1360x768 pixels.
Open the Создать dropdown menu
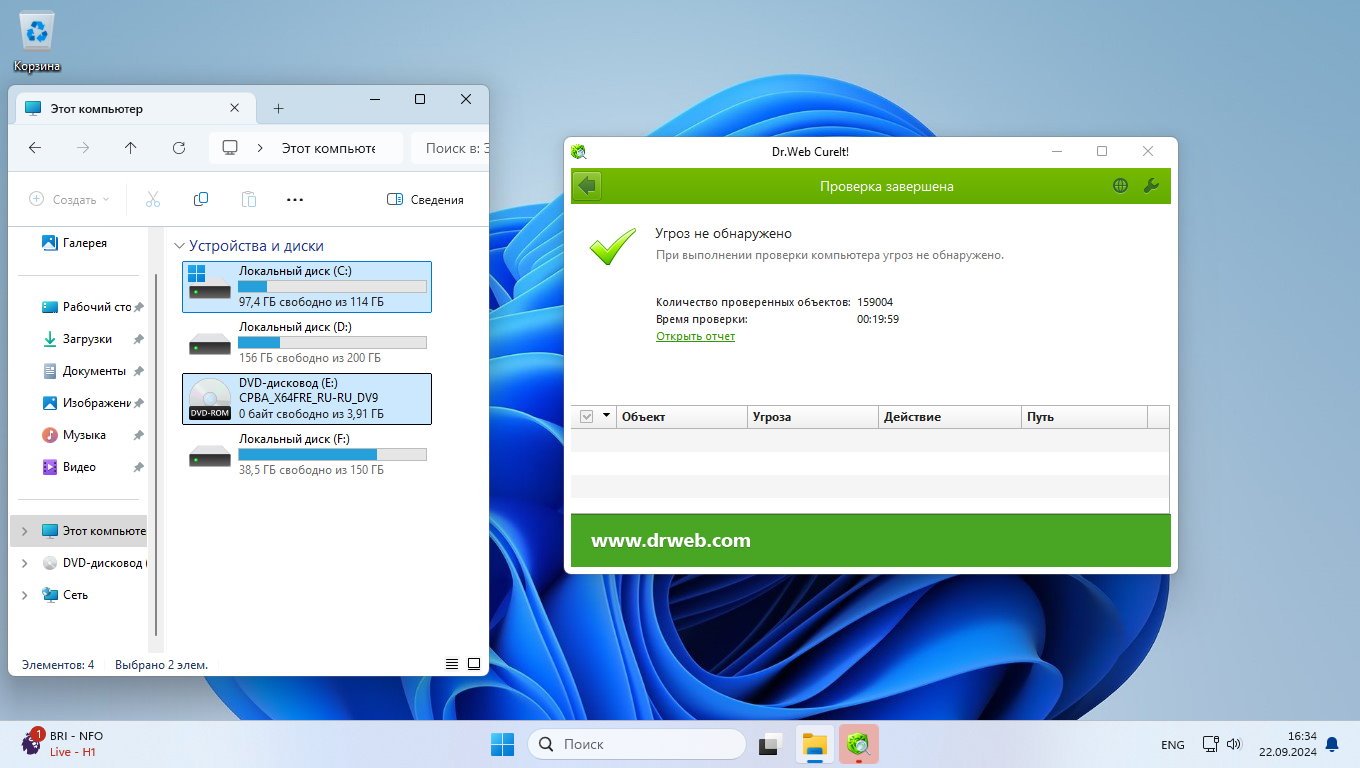click(69, 199)
